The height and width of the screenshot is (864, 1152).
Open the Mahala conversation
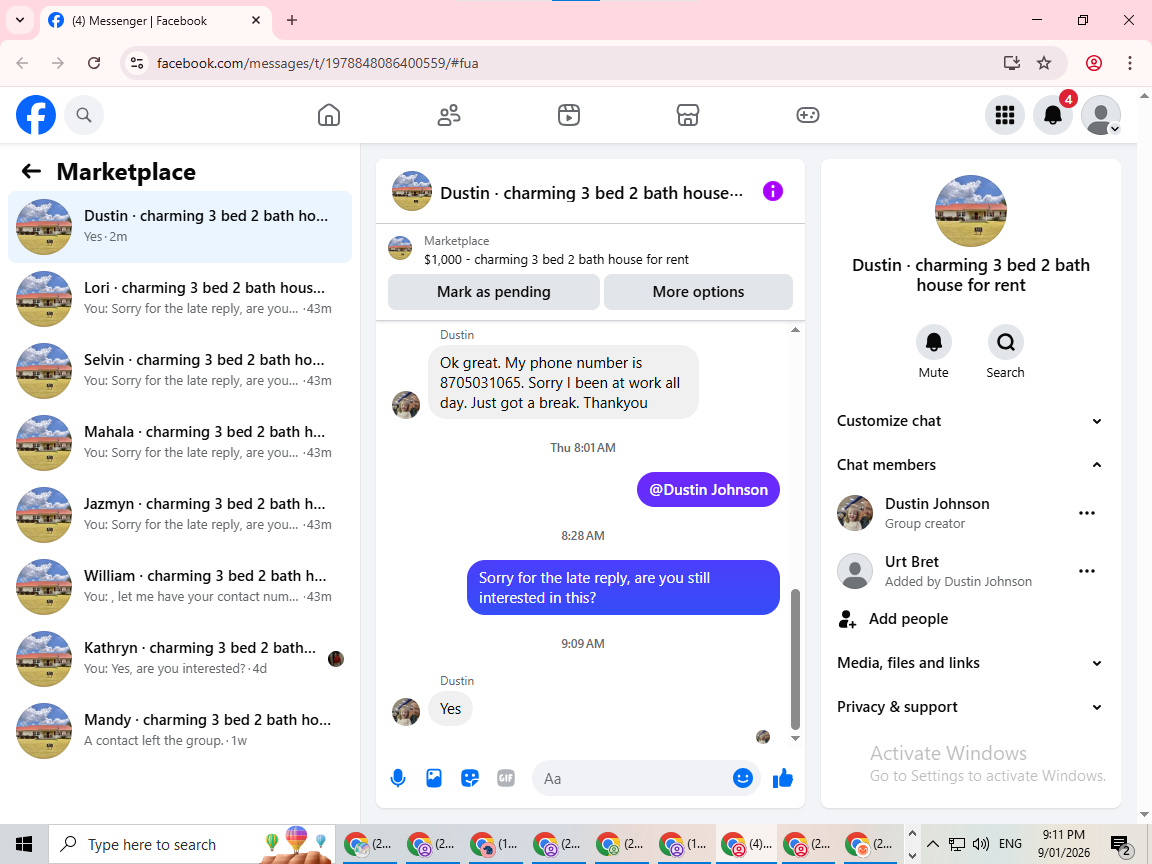pos(180,443)
